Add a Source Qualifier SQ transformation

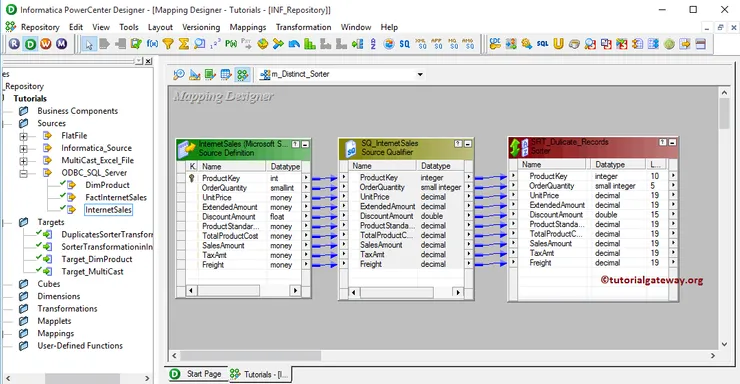pyautogui.click(x=404, y=44)
